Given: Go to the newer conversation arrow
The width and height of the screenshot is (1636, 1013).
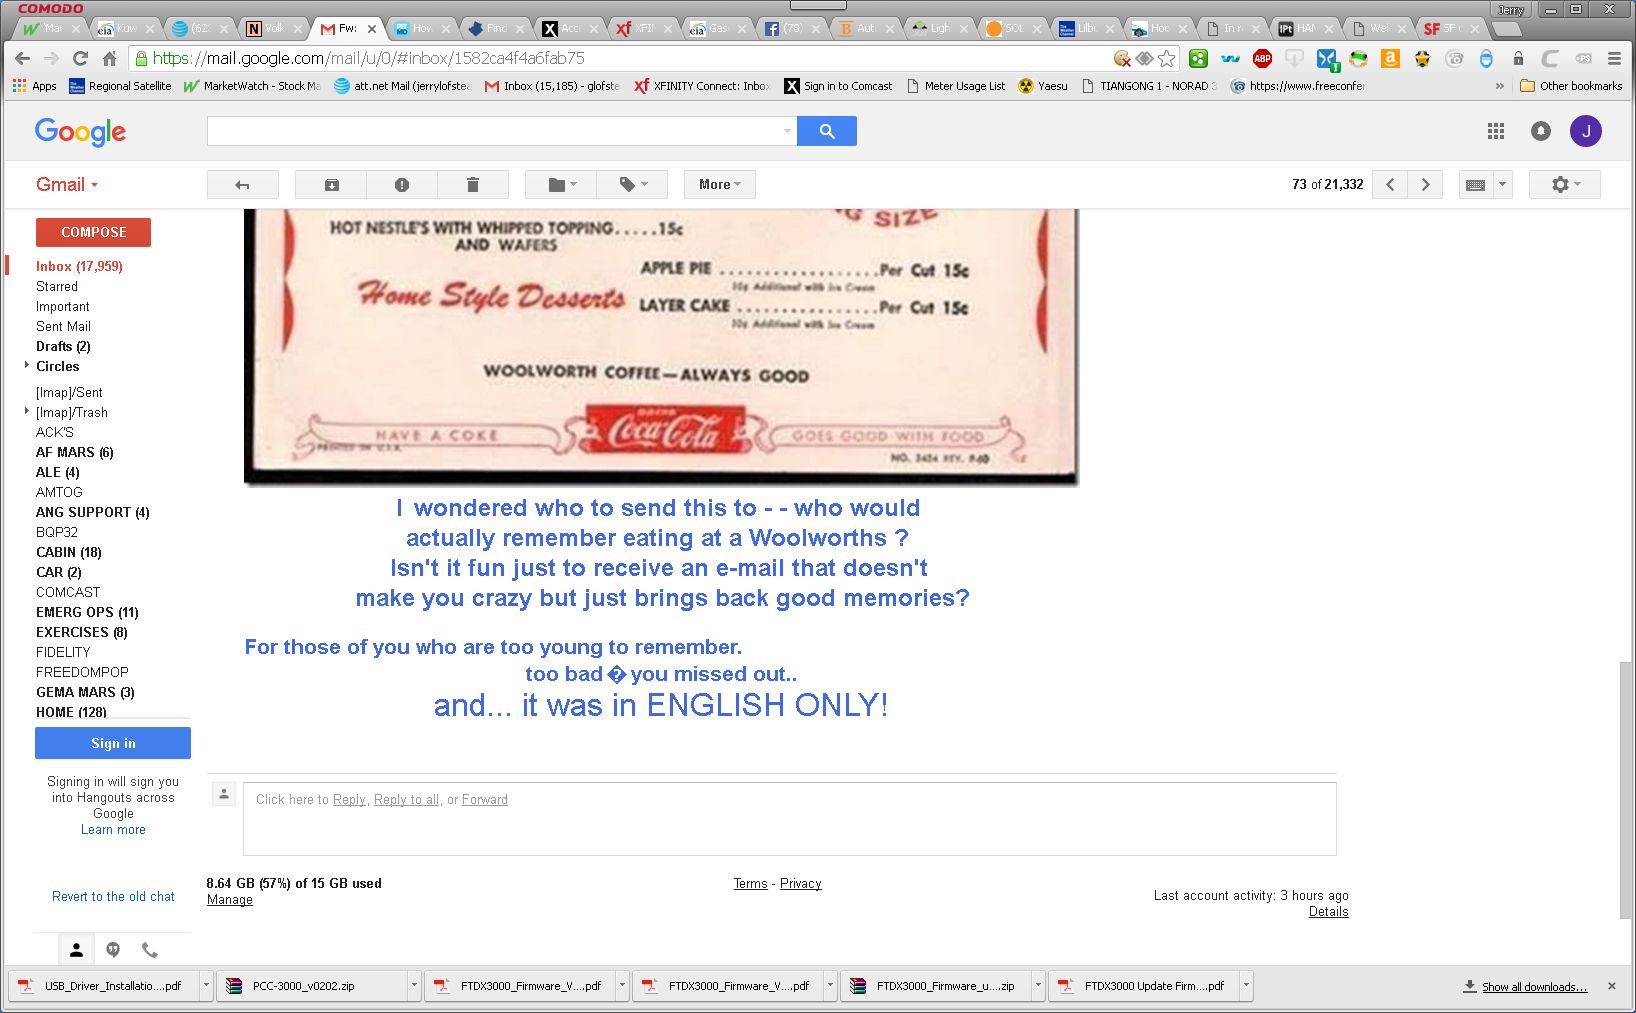Looking at the screenshot, I should 1390,185.
